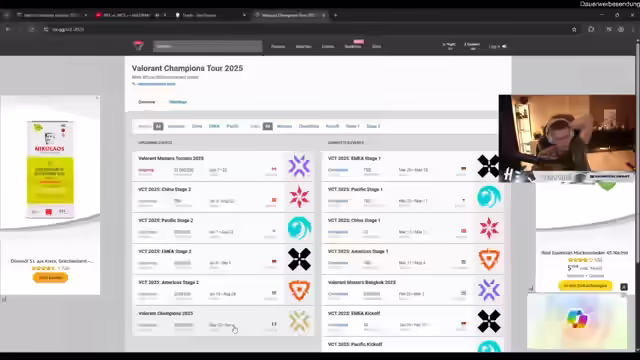Open the Forums nav item

(278, 47)
